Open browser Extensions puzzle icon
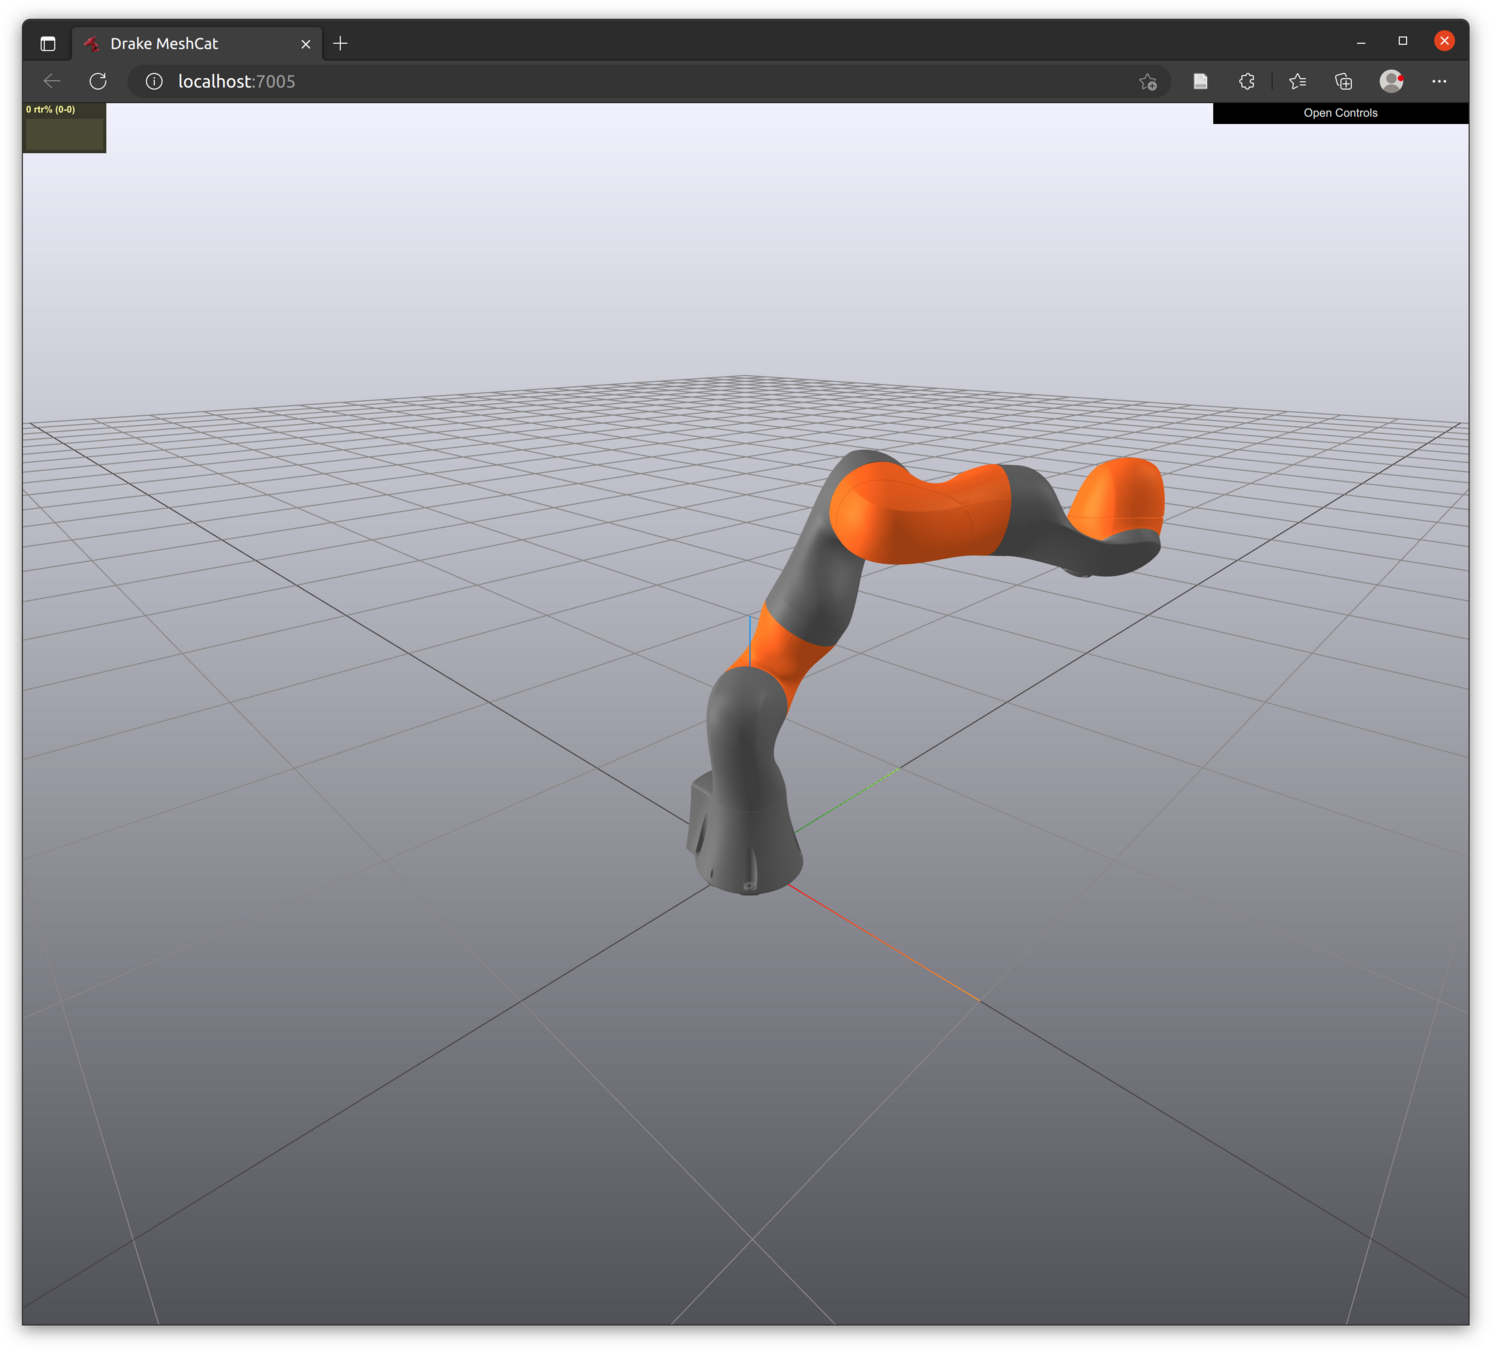This screenshot has height=1350, width=1491. [x=1246, y=81]
